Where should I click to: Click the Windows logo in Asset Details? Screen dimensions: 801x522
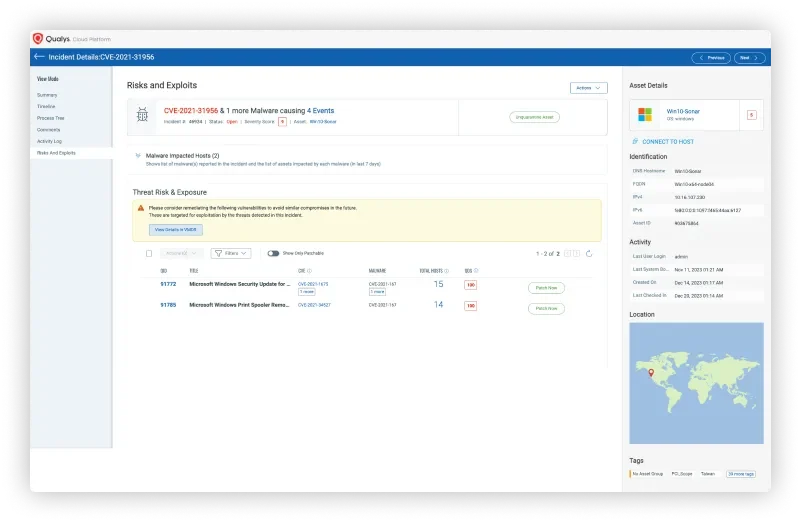645,114
